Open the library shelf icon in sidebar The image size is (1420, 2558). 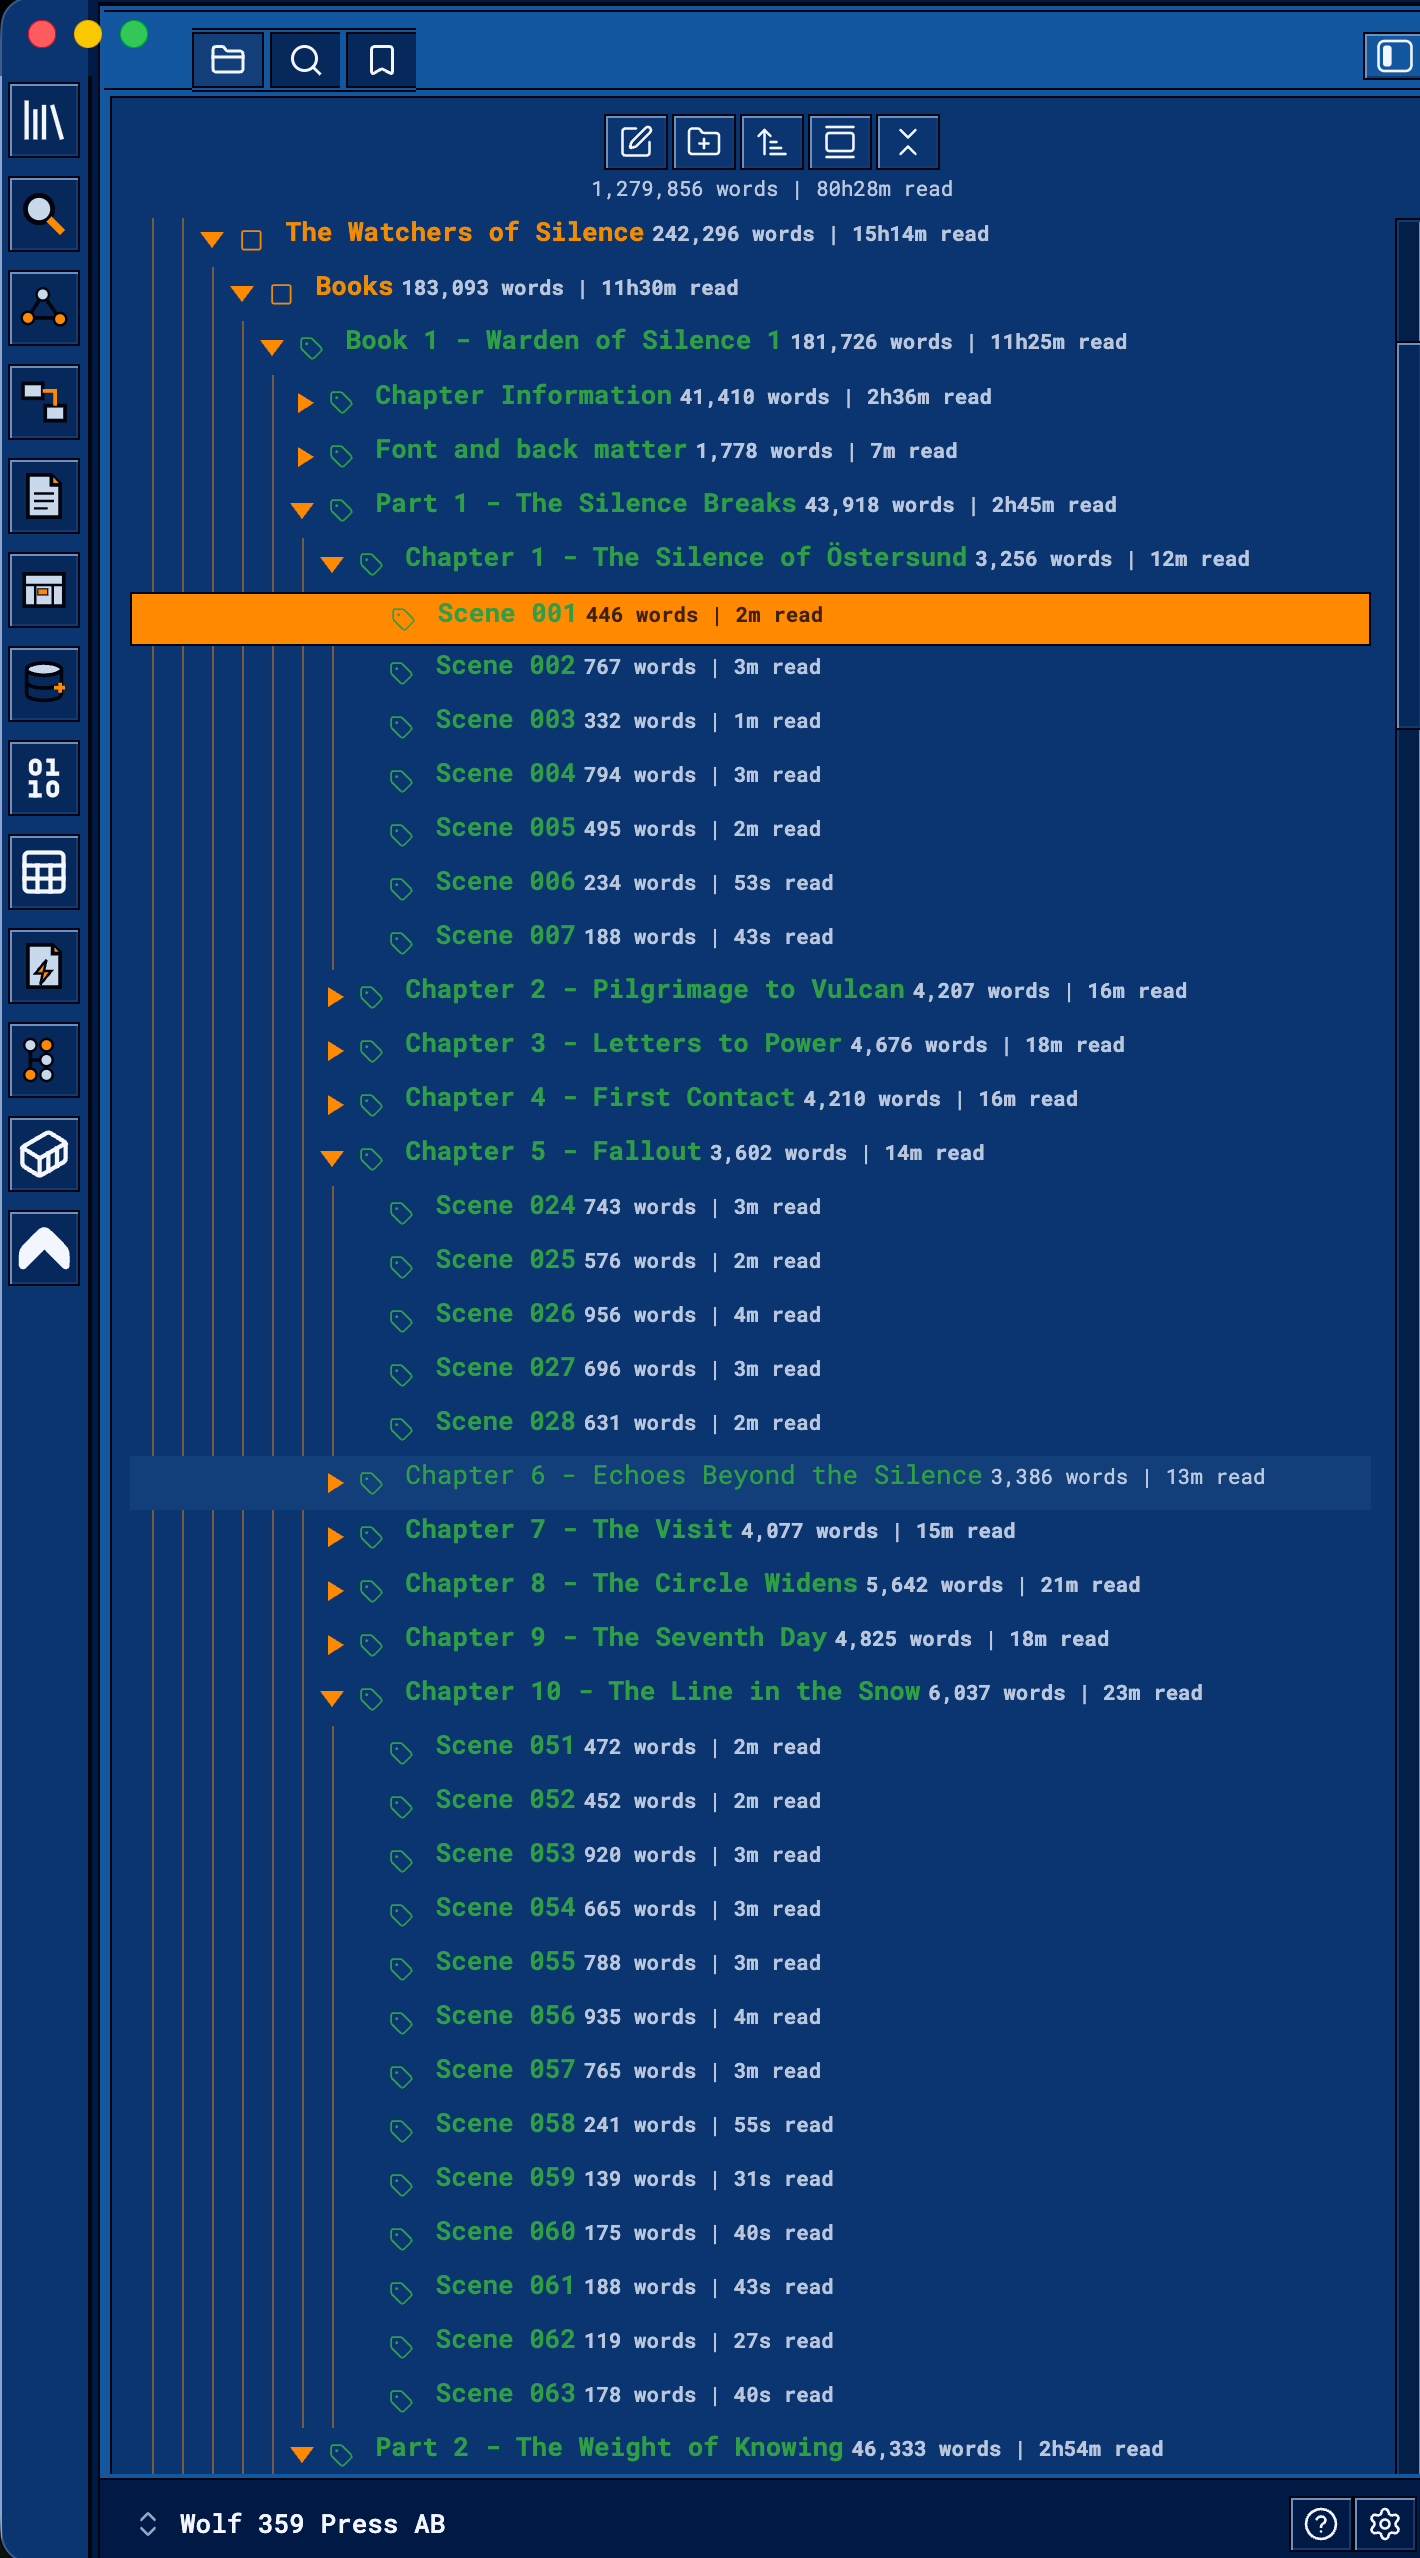pos(44,121)
